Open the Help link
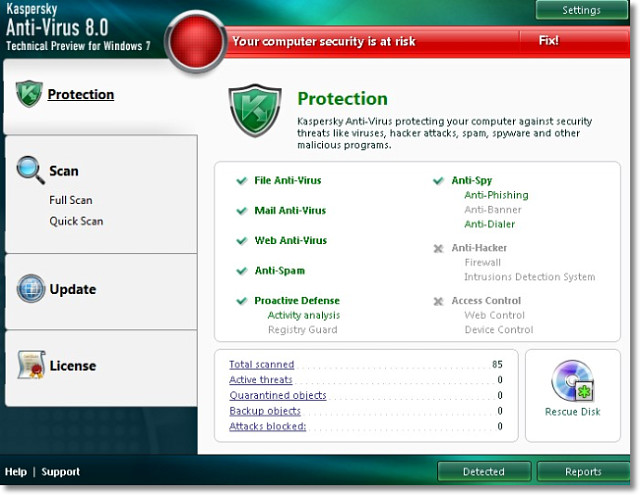640x495 pixels. click(16, 472)
